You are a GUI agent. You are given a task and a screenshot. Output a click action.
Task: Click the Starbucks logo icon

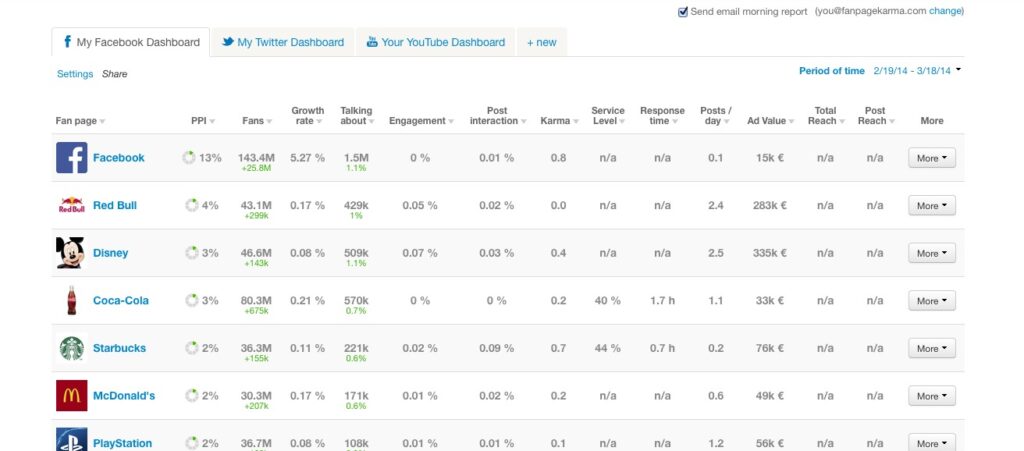tap(71, 348)
